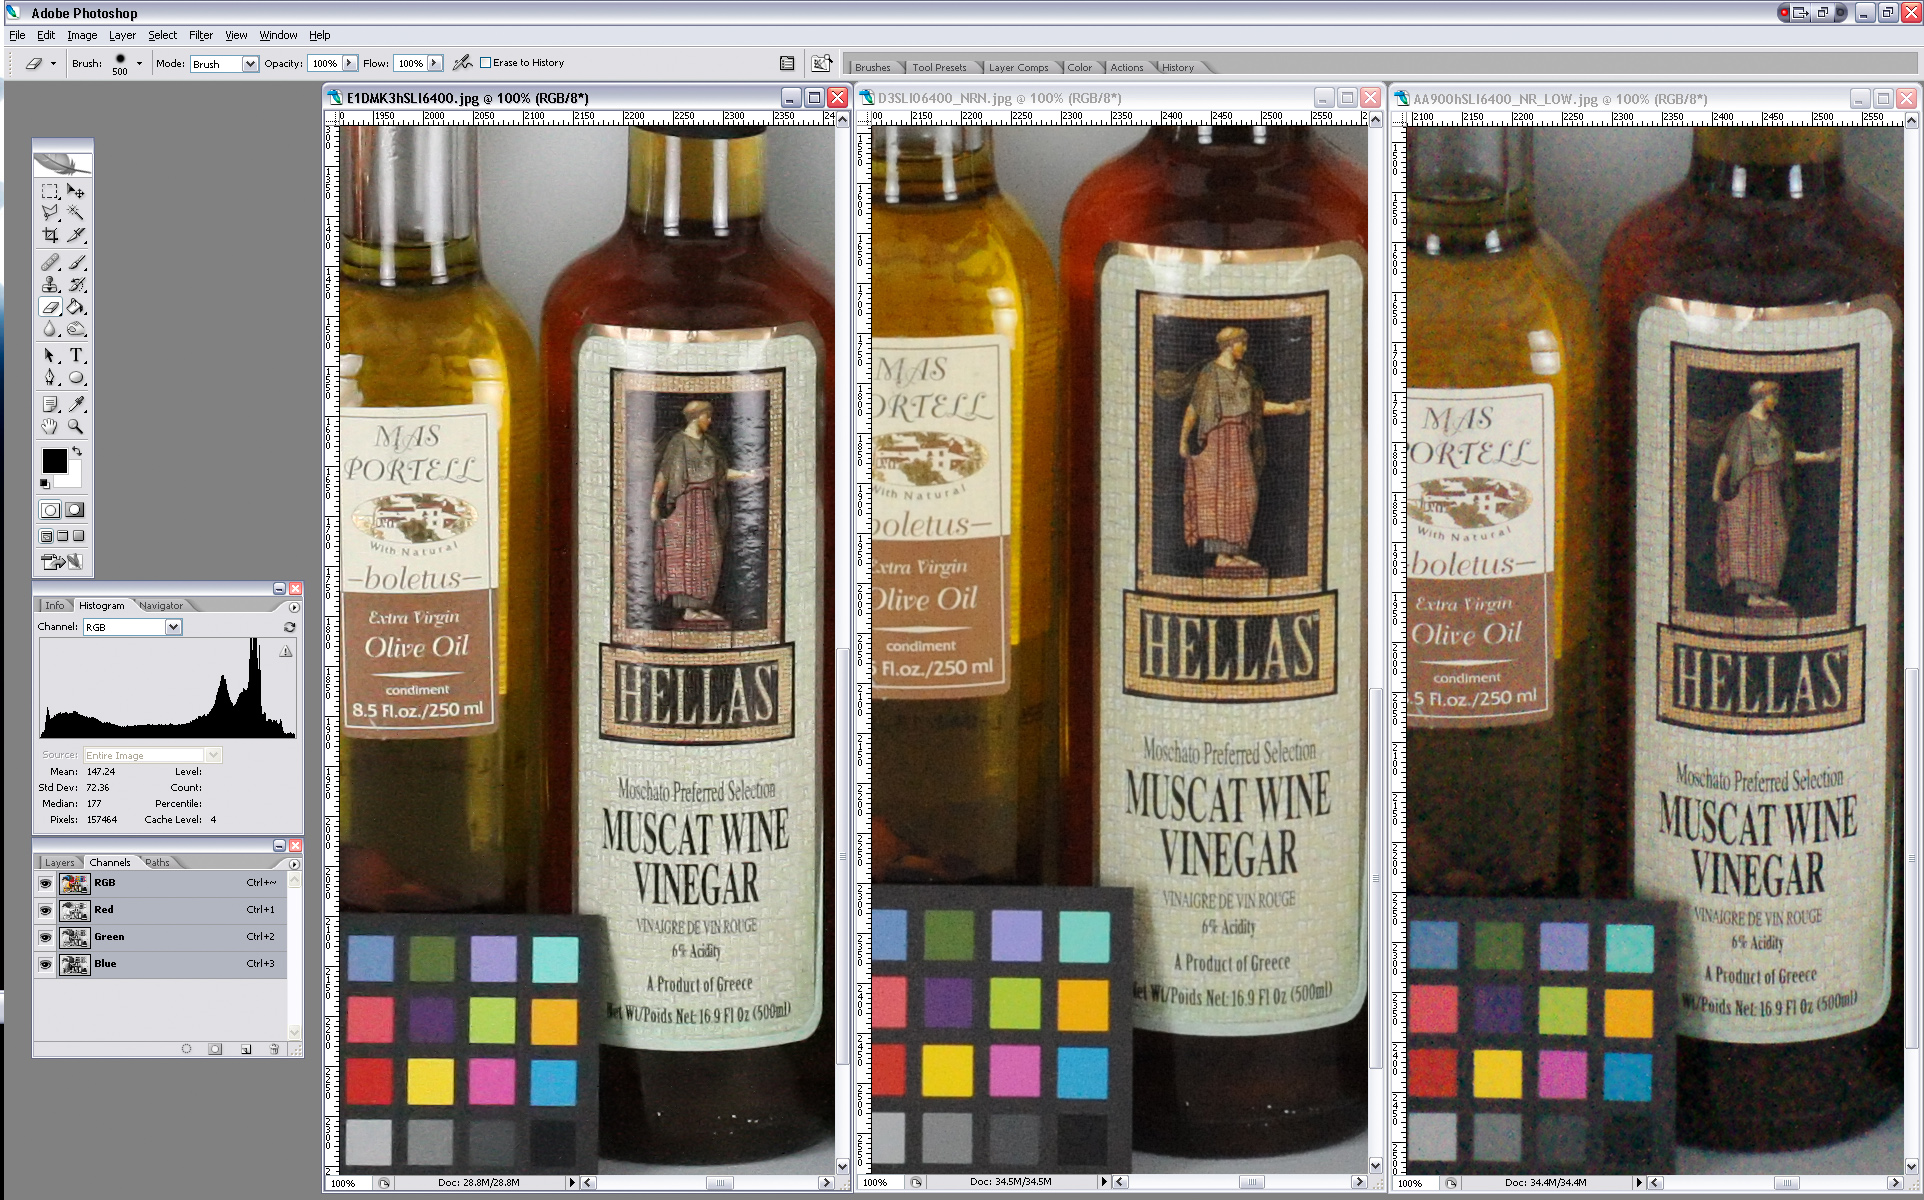Select the Rectangular Marquee tool
Image resolution: width=1924 pixels, height=1200 pixels.
tap(50, 191)
